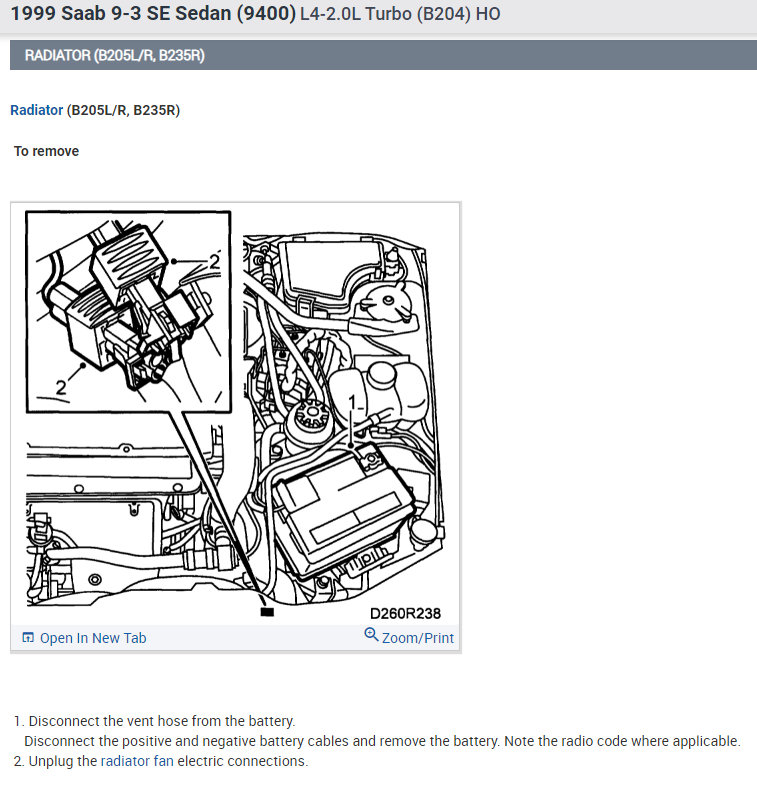The height and width of the screenshot is (794, 757).
Task: Click the engine bay diagram D260R238
Action: [x=235, y=413]
